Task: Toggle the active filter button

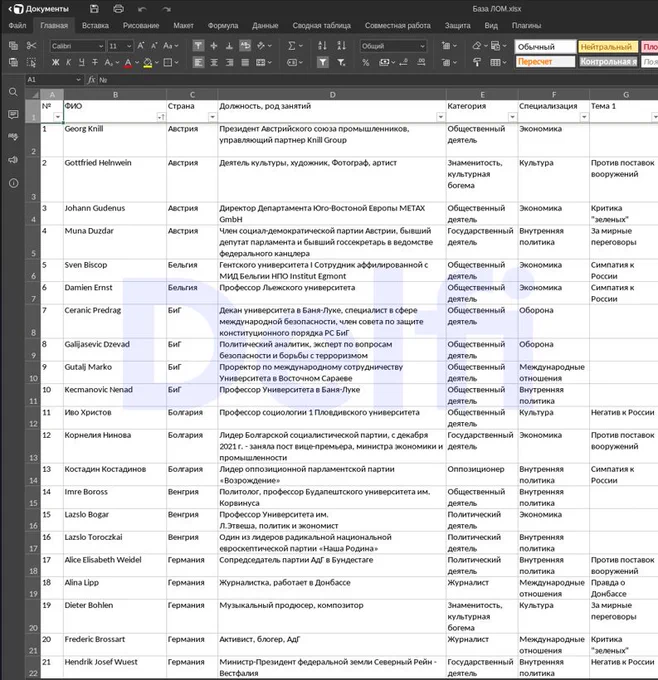Action: coord(322,62)
